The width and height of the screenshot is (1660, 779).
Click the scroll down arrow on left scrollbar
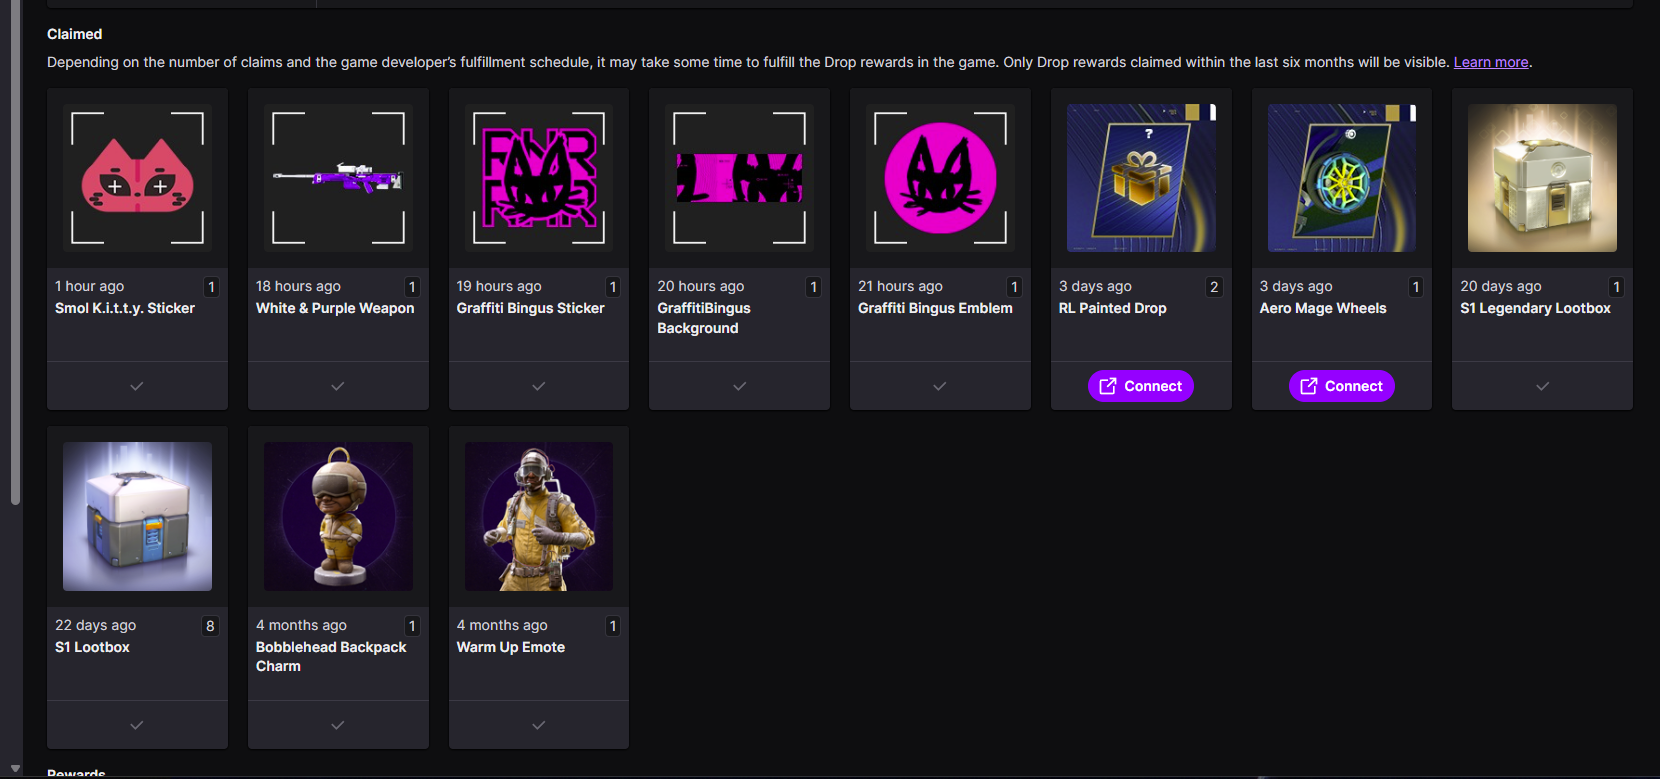15,768
